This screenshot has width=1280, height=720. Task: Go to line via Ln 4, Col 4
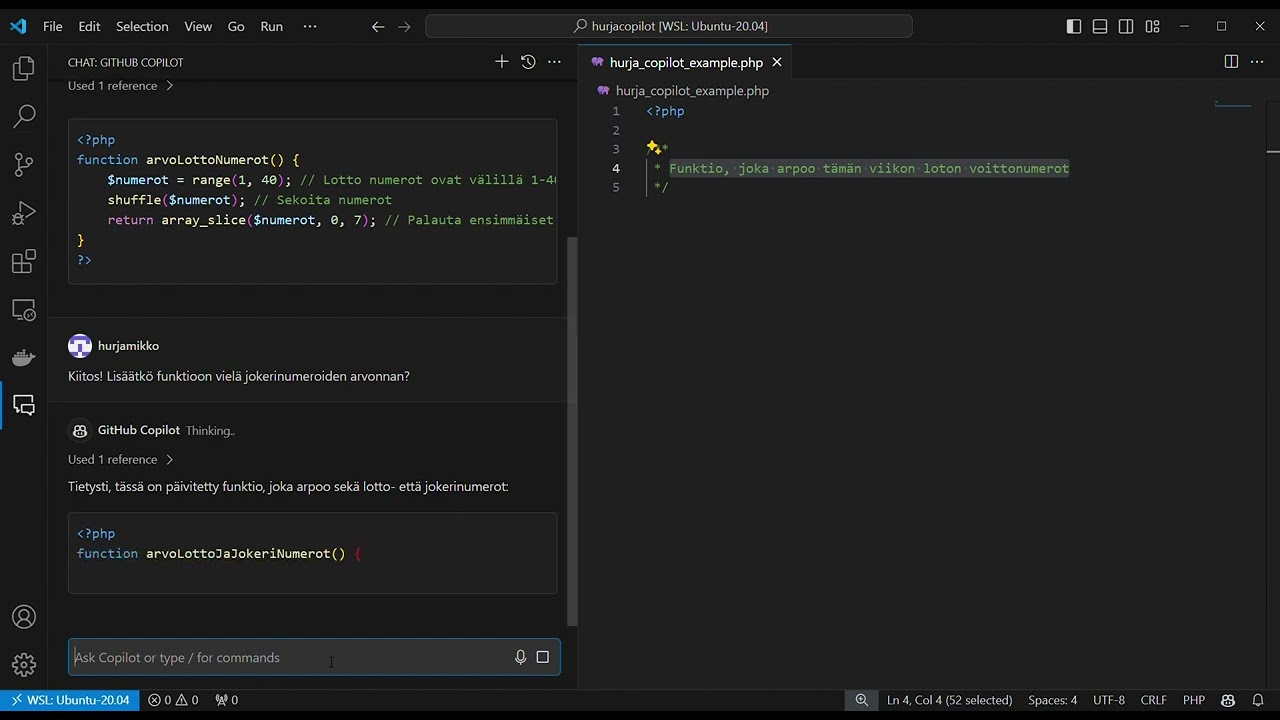(949, 700)
